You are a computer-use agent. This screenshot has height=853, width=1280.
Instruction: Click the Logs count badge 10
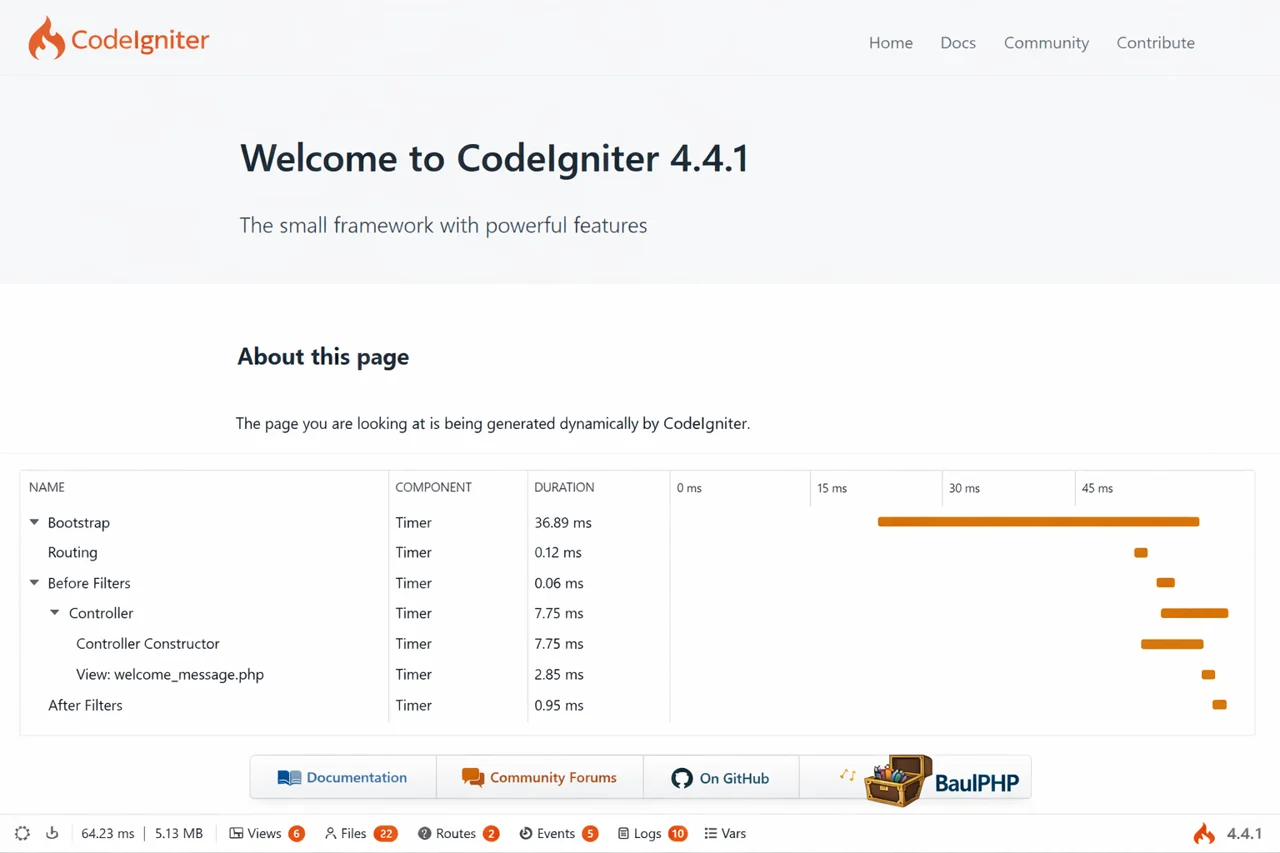pos(678,833)
